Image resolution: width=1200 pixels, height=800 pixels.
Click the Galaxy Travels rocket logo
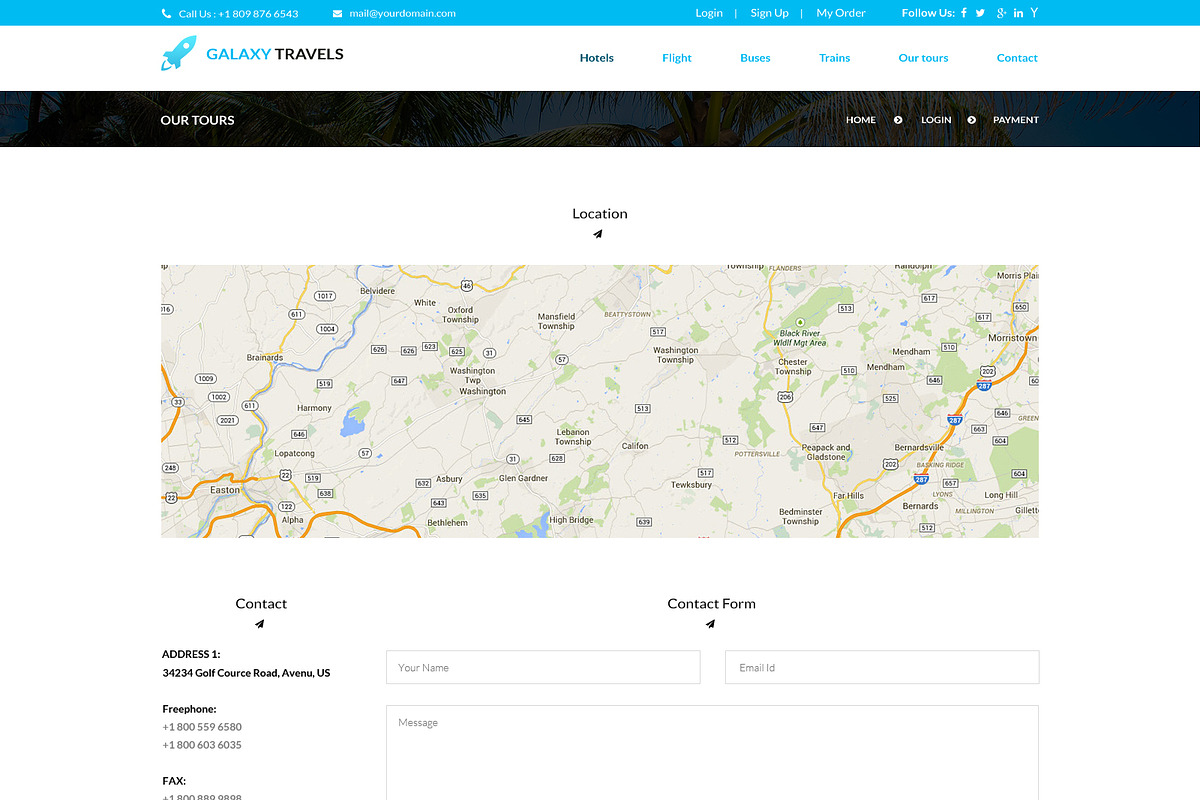coord(178,54)
